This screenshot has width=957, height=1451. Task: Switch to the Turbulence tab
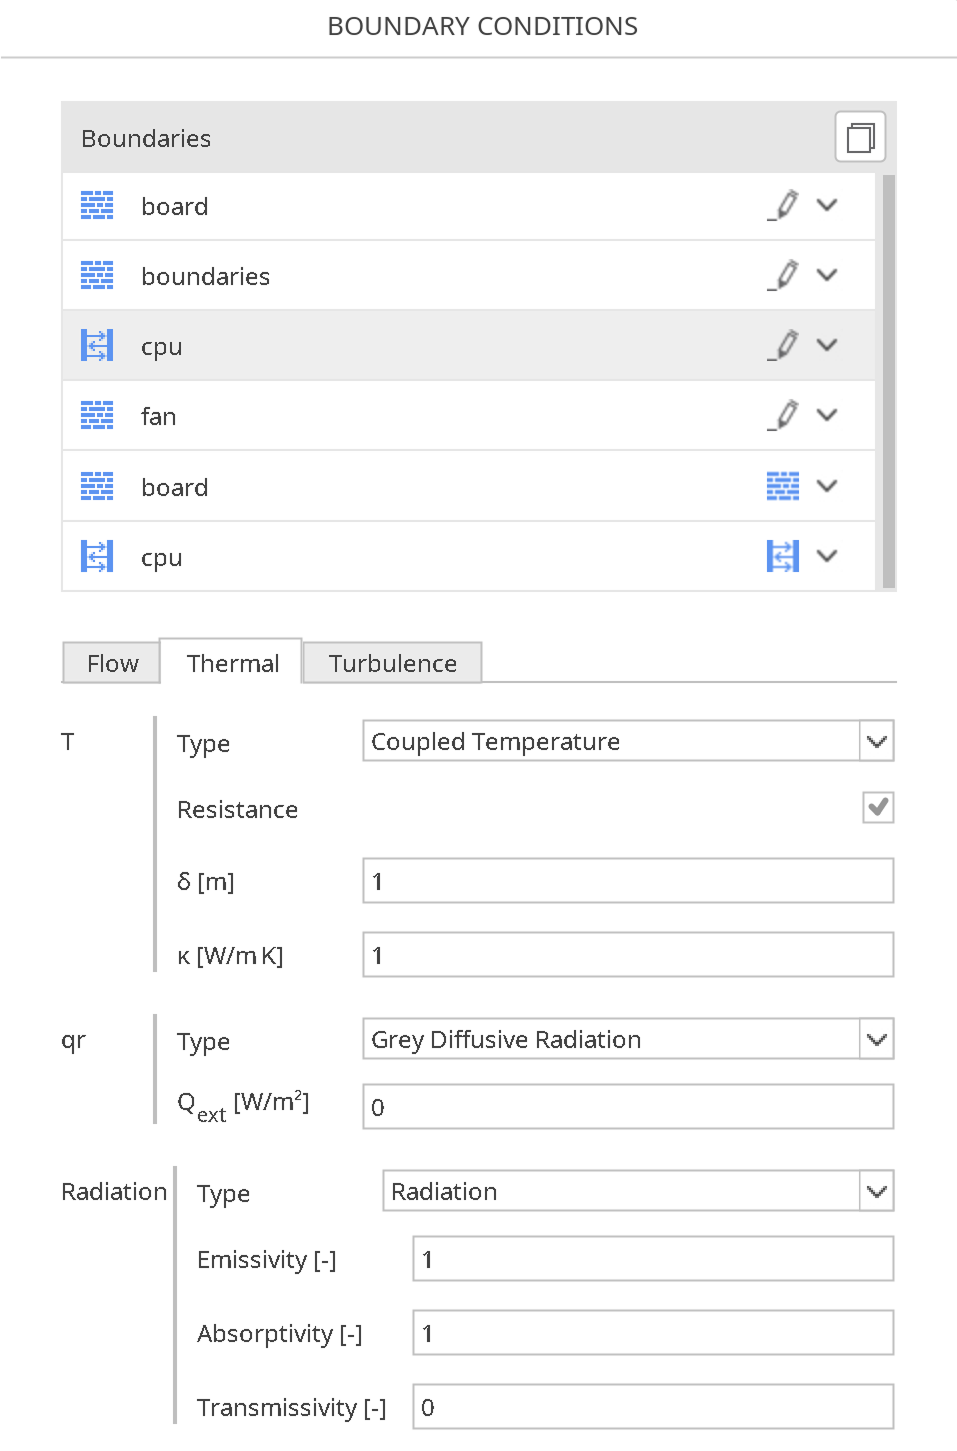pyautogui.click(x=391, y=662)
